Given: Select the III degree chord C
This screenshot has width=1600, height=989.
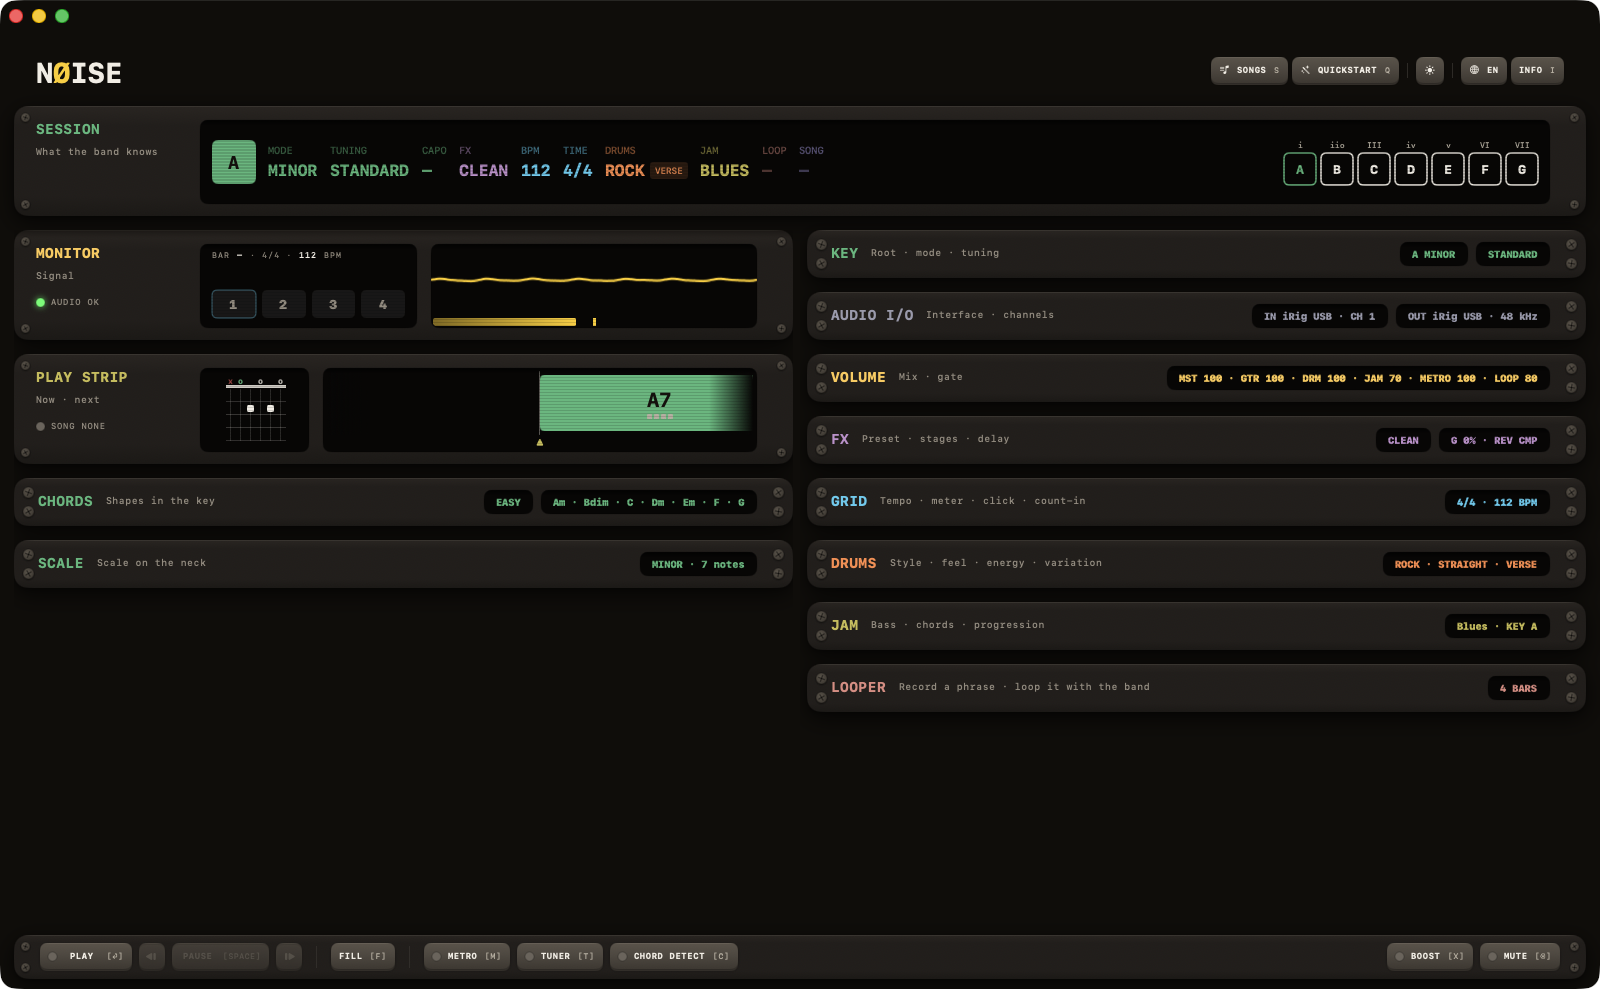Looking at the screenshot, I should (1374, 169).
